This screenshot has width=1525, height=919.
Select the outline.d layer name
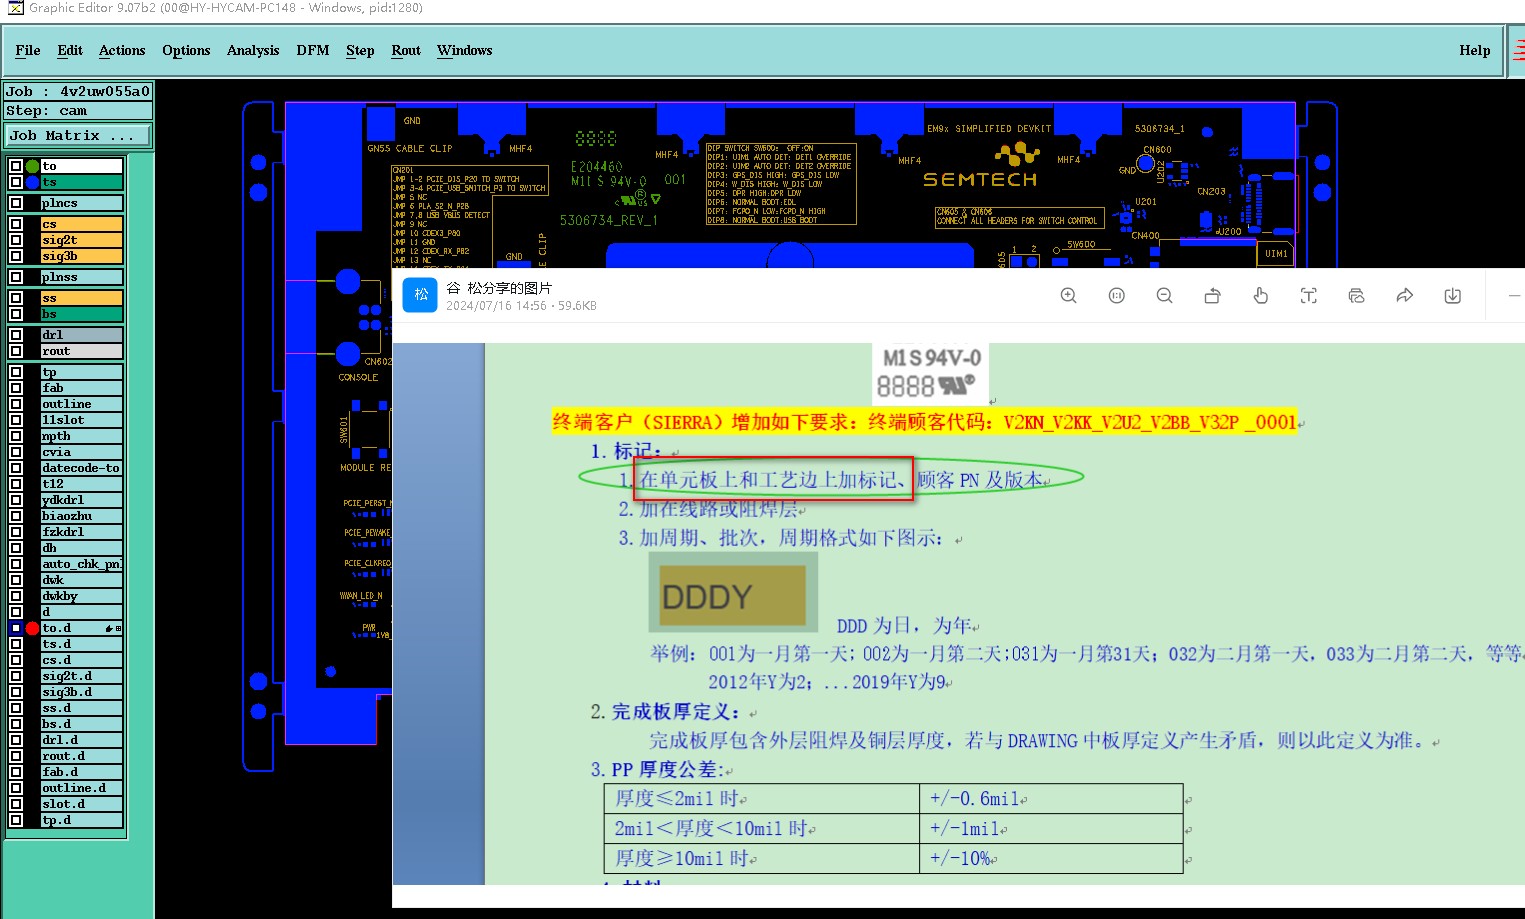(81, 788)
